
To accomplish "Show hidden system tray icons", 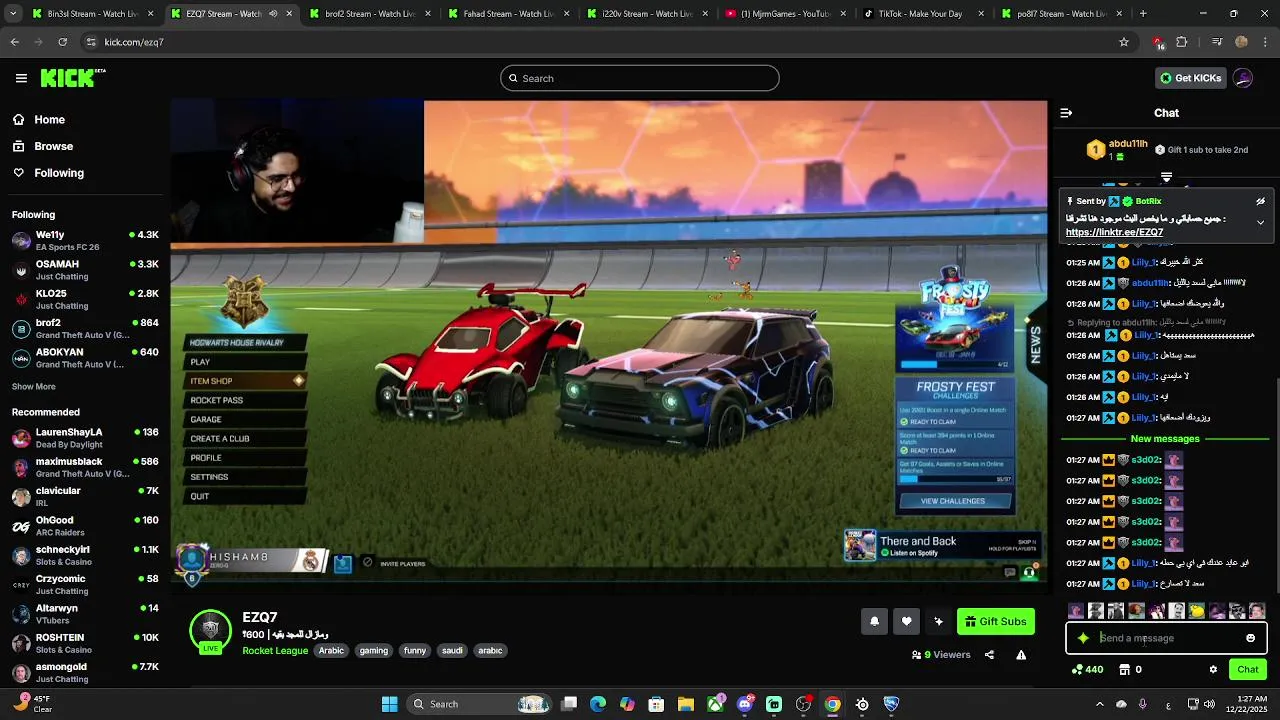I will [x=1099, y=704].
